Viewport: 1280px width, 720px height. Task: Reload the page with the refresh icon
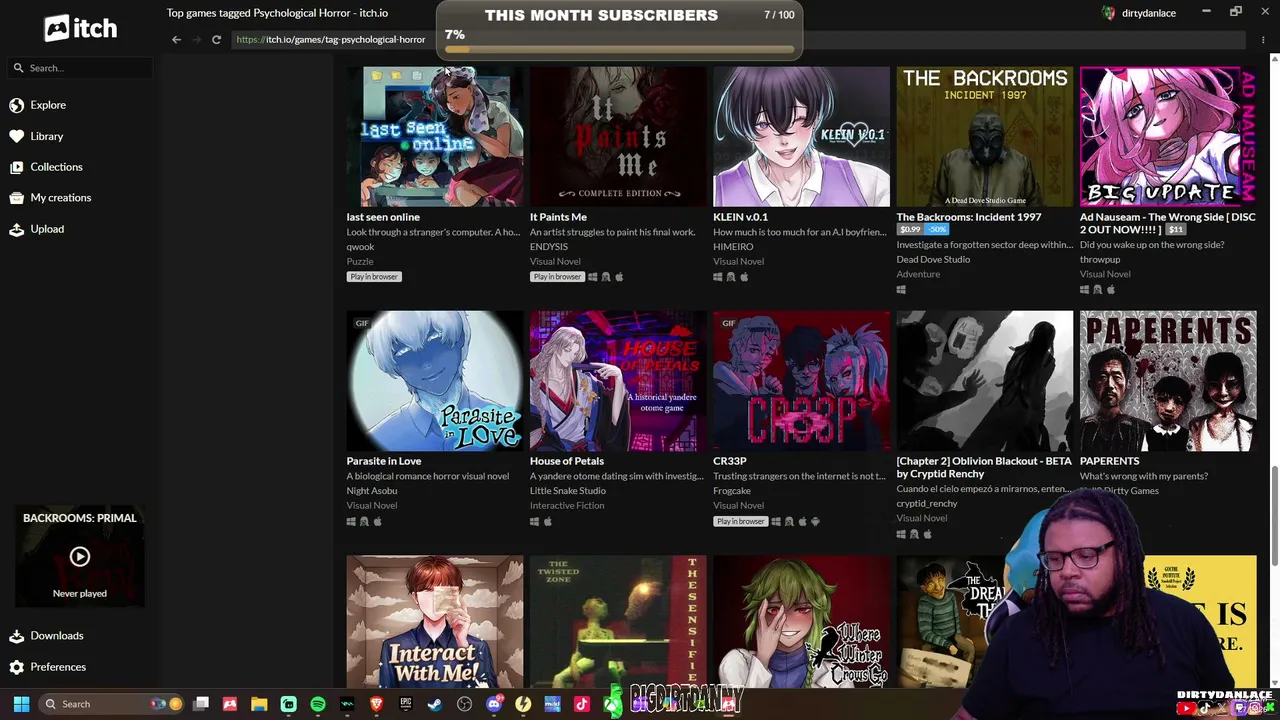coord(216,39)
